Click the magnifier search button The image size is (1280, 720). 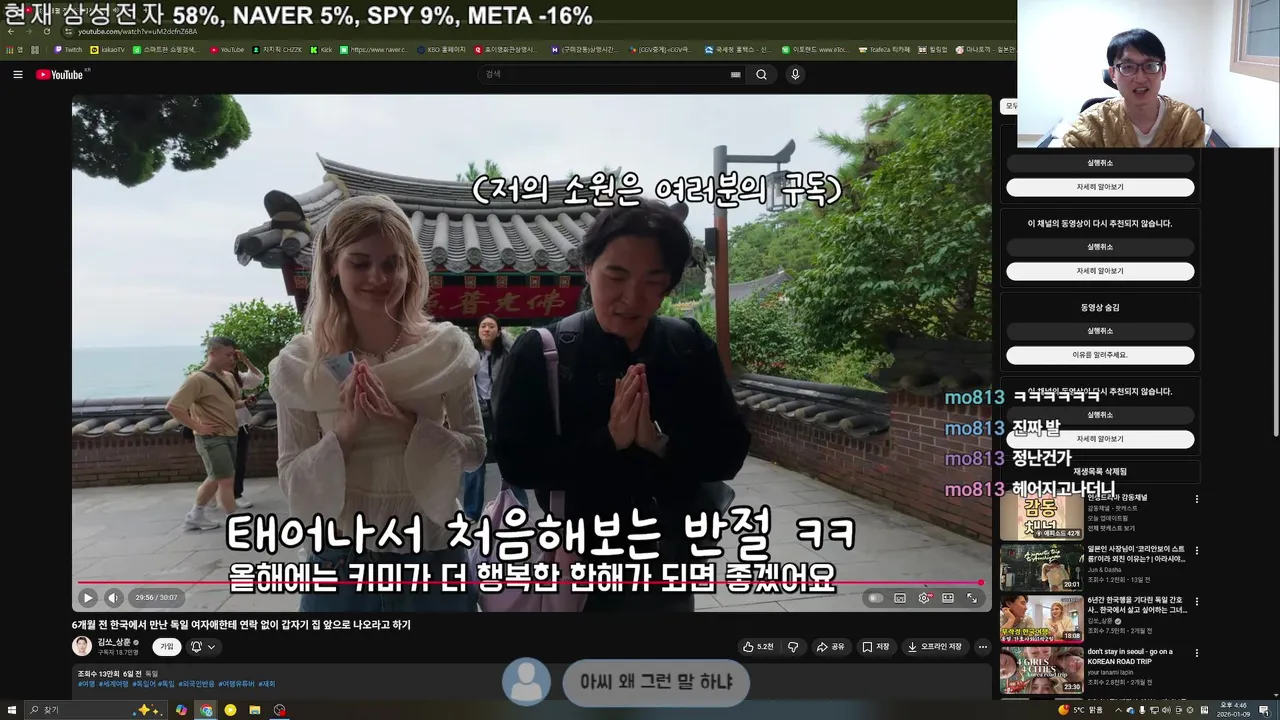[761, 74]
